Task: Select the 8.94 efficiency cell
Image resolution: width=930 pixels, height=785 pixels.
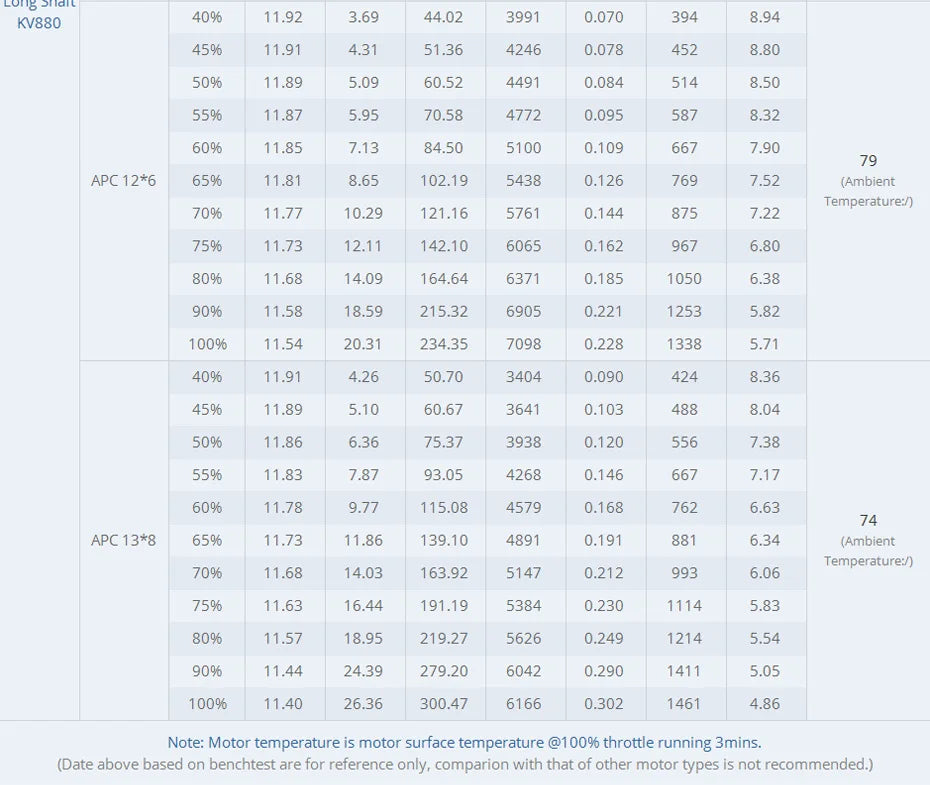Action: (x=764, y=17)
